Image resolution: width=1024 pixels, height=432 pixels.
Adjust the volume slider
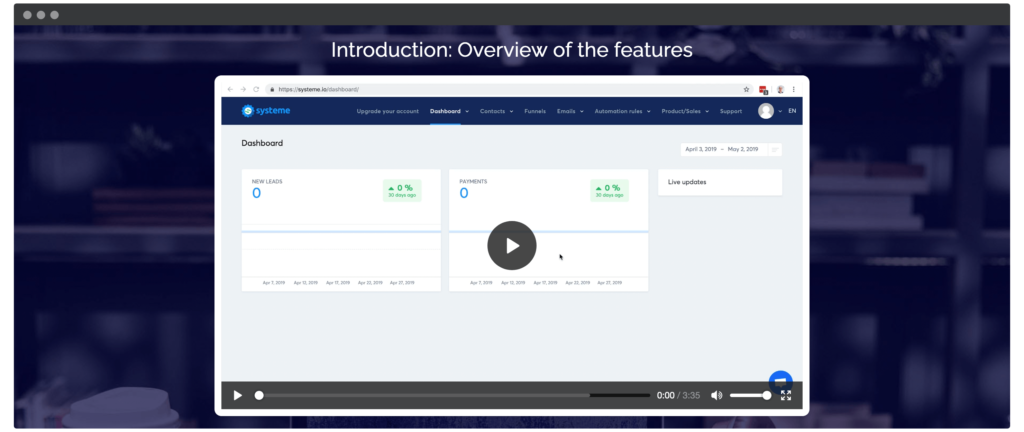point(749,395)
